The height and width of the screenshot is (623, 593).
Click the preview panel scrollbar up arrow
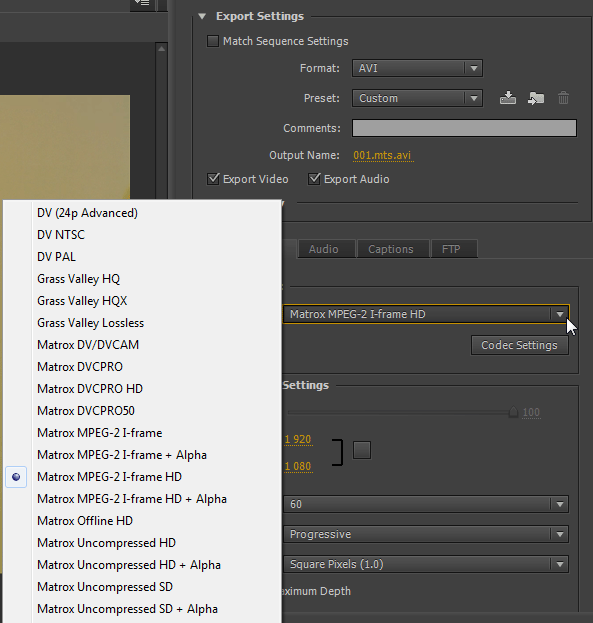pyautogui.click(x=161, y=49)
